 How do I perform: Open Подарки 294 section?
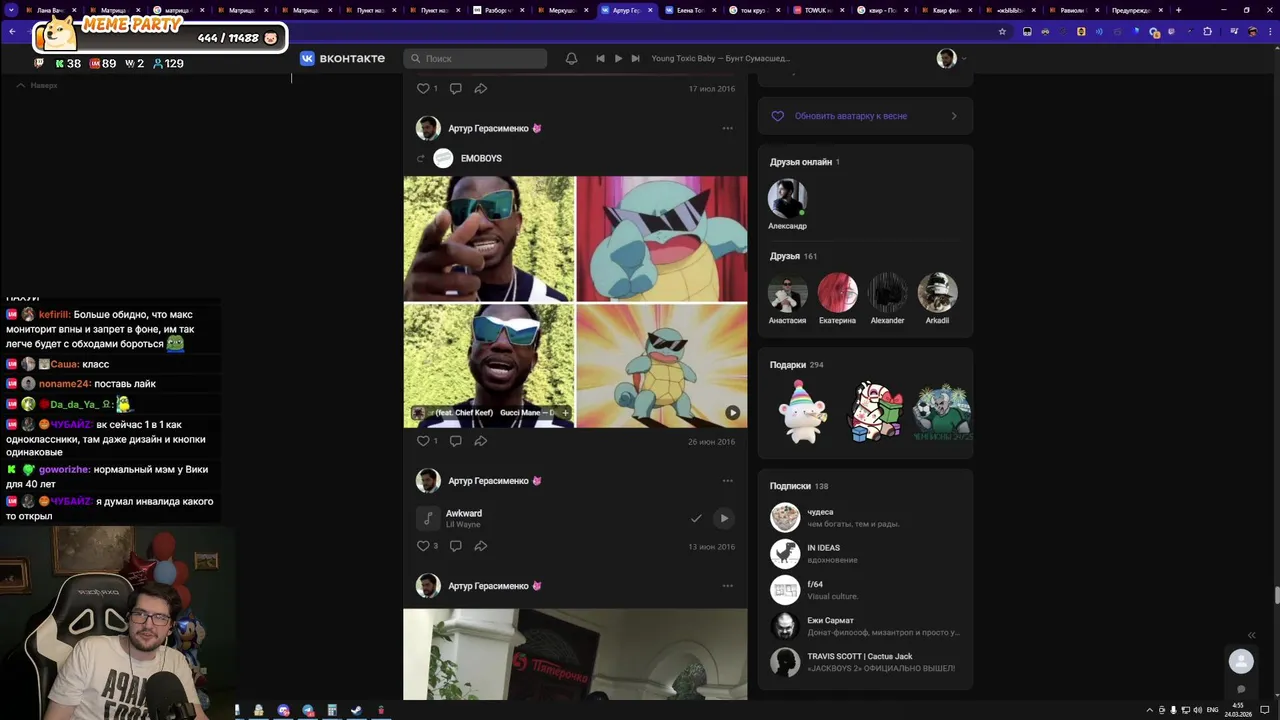(x=797, y=365)
